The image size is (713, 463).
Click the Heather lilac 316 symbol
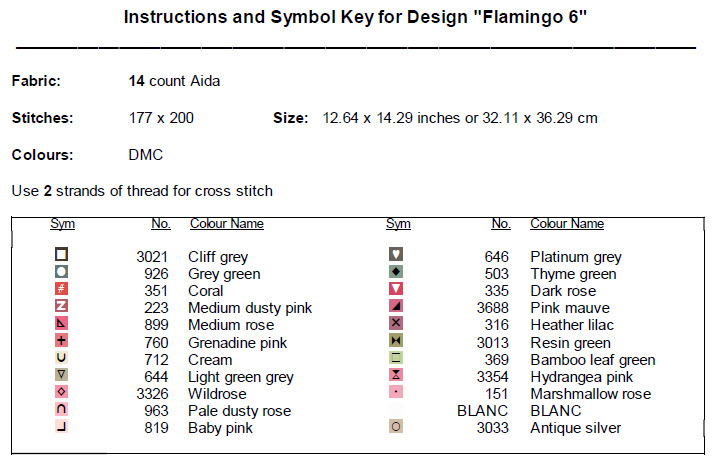click(x=396, y=324)
